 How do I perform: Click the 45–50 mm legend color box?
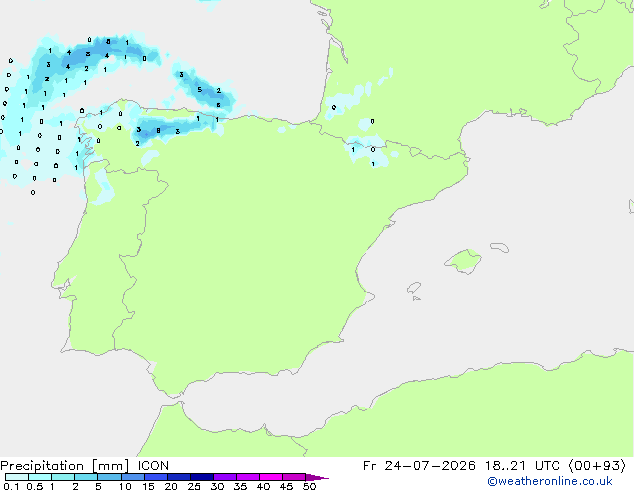click(294, 477)
